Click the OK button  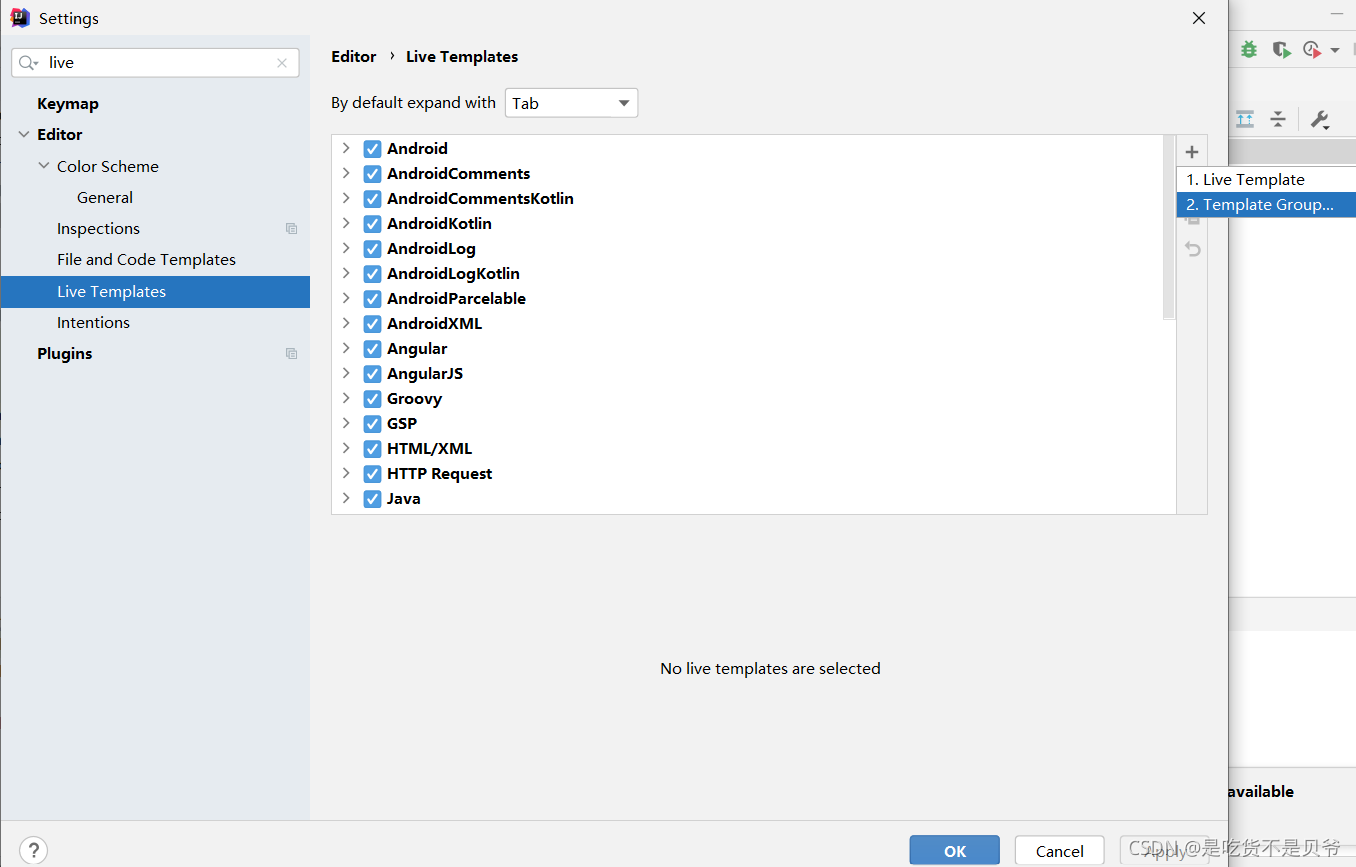click(x=955, y=851)
